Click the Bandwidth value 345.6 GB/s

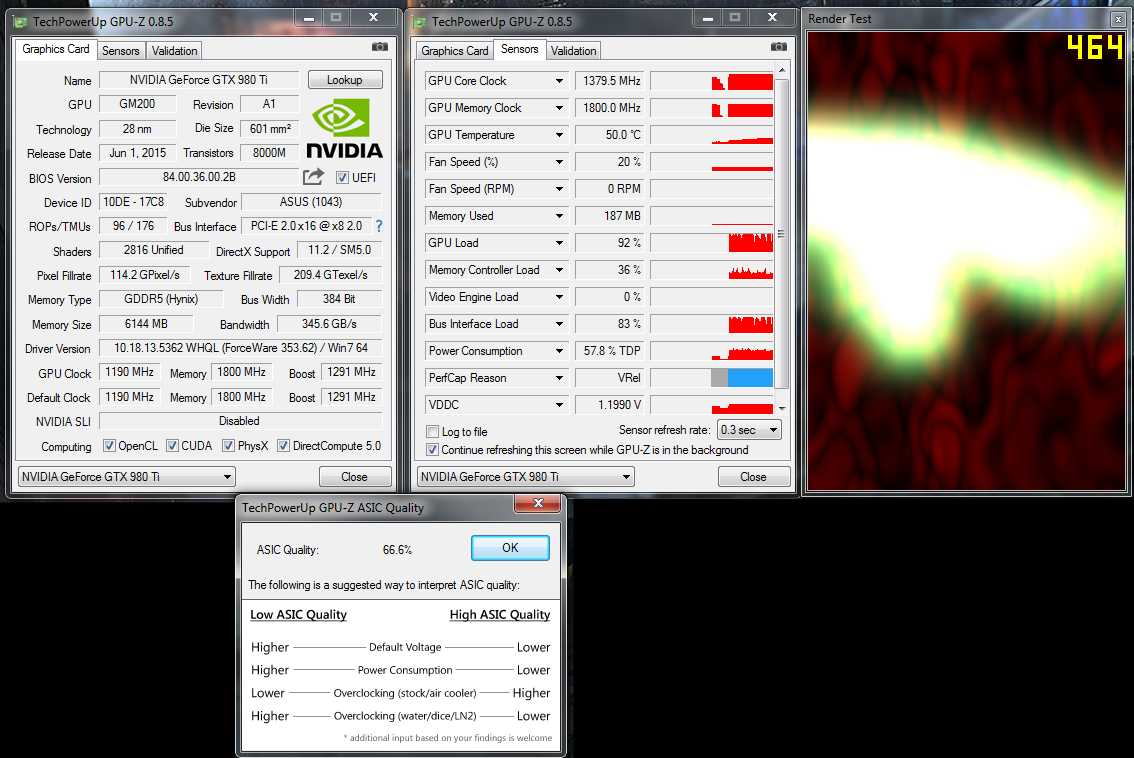[330, 324]
